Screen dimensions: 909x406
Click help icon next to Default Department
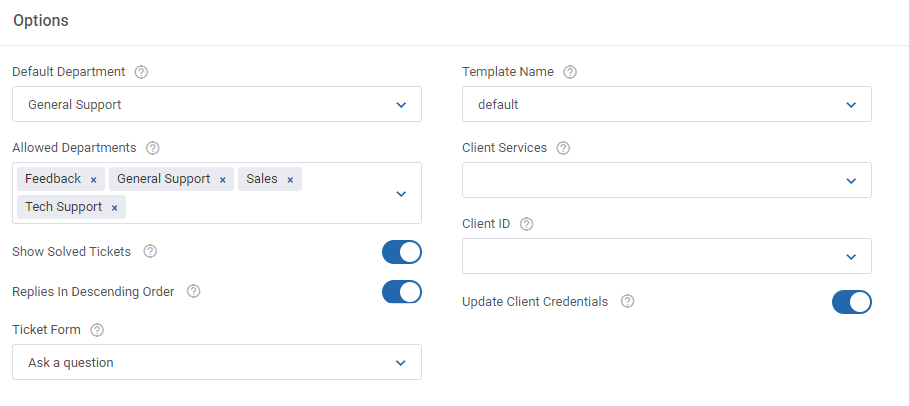(141, 72)
